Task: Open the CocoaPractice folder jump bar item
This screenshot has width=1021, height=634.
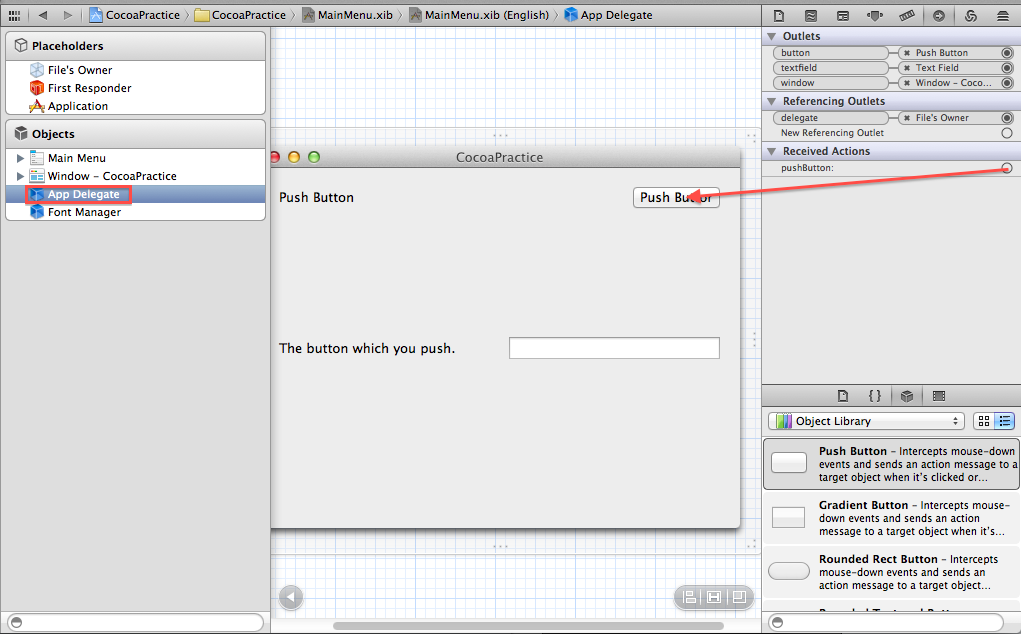Action: click(x=240, y=15)
